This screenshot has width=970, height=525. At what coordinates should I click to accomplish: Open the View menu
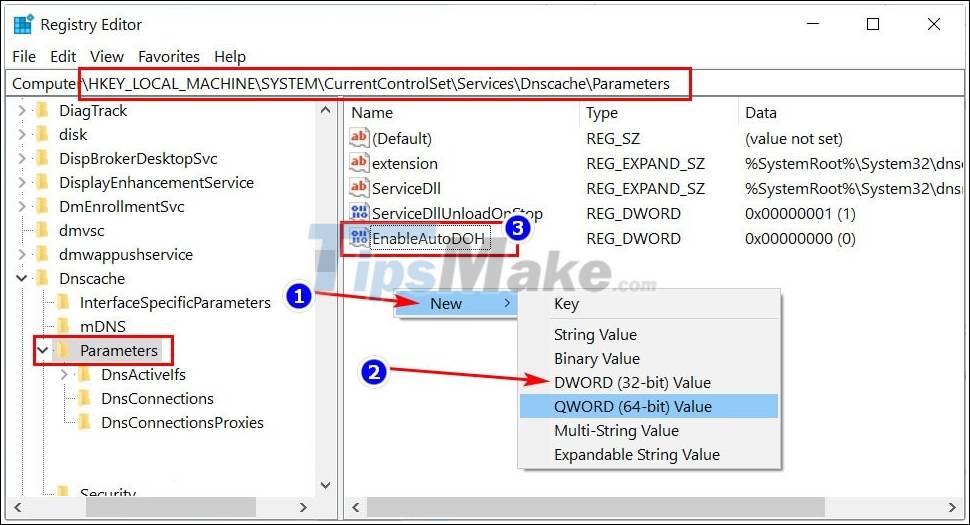point(107,57)
